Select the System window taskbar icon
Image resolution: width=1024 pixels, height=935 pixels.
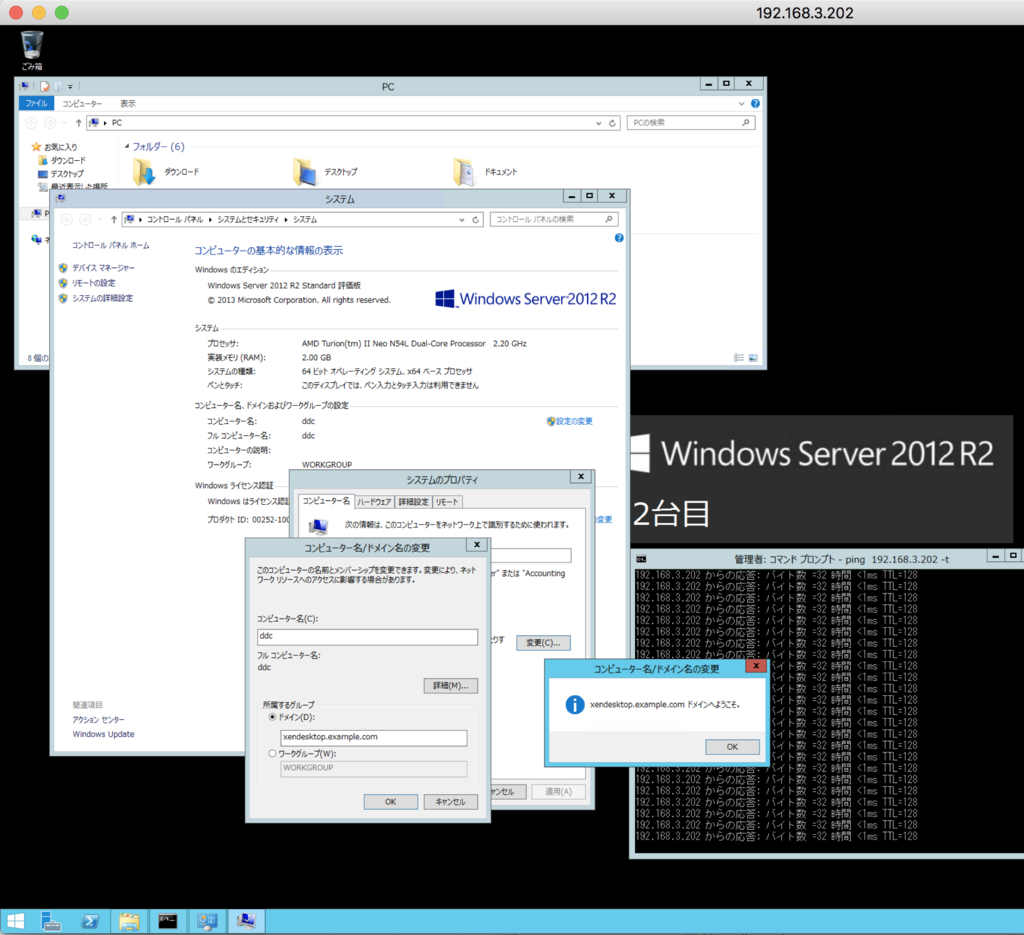(246, 921)
